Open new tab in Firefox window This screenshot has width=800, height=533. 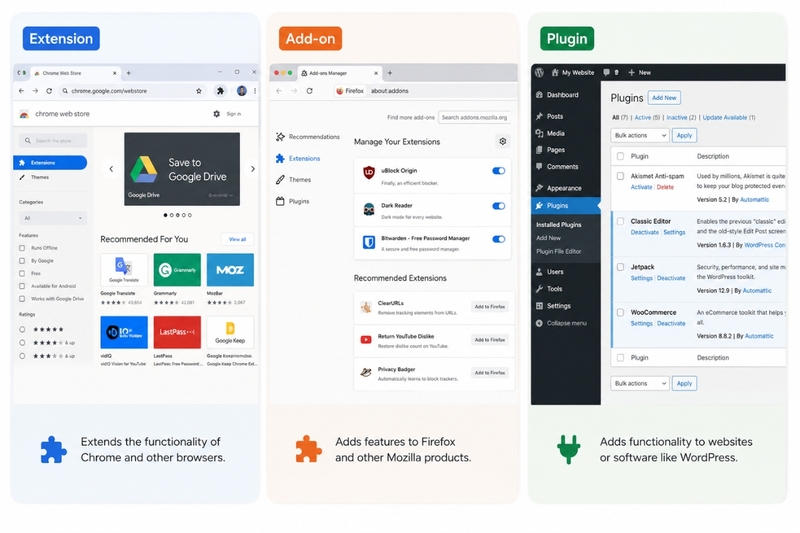pos(390,73)
